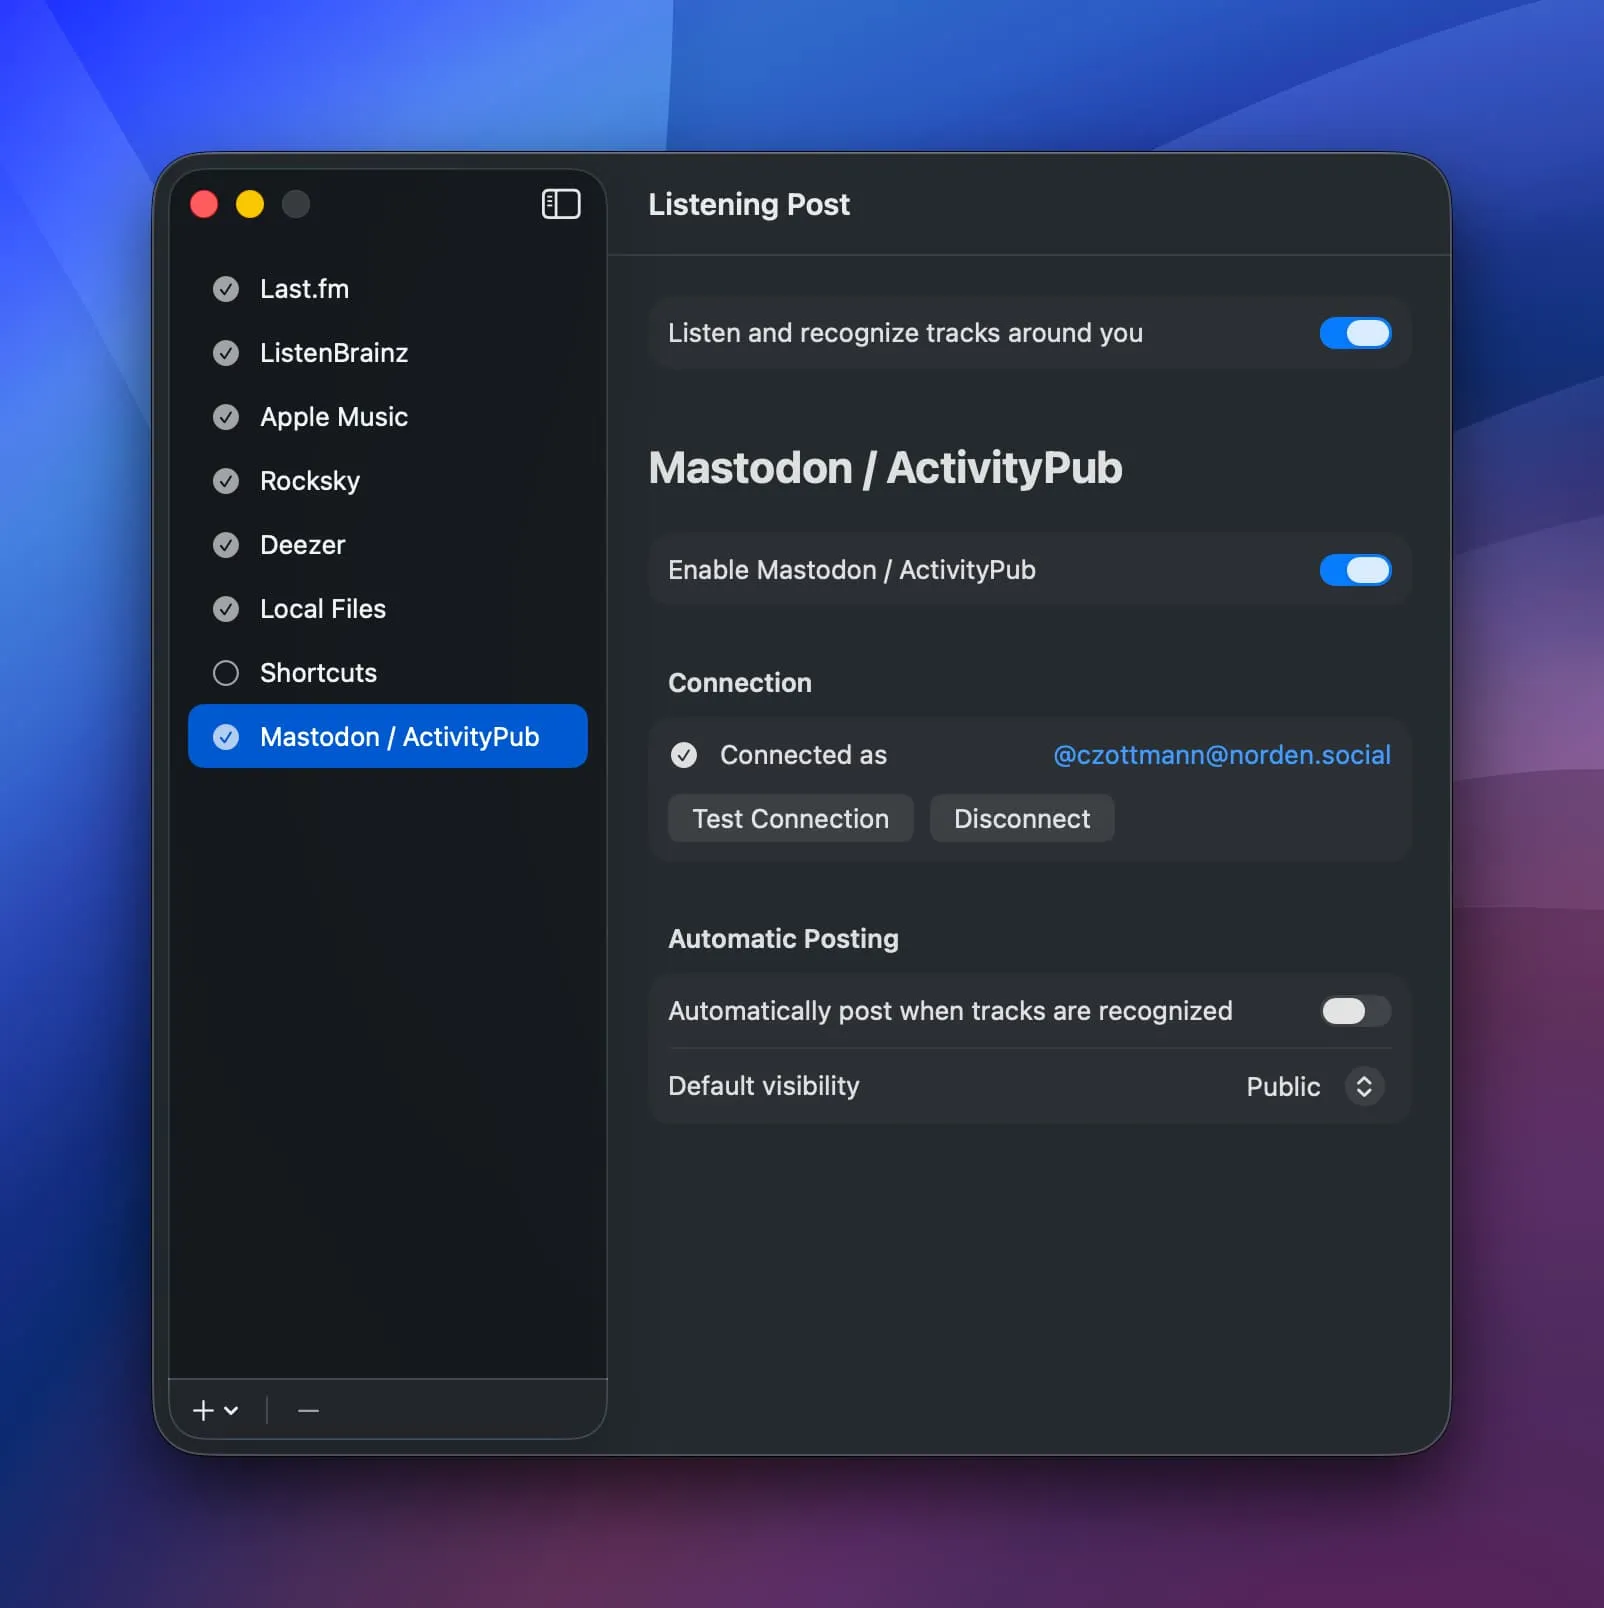
Task: Click the empty circle next to Shortcuts
Action: (x=226, y=673)
